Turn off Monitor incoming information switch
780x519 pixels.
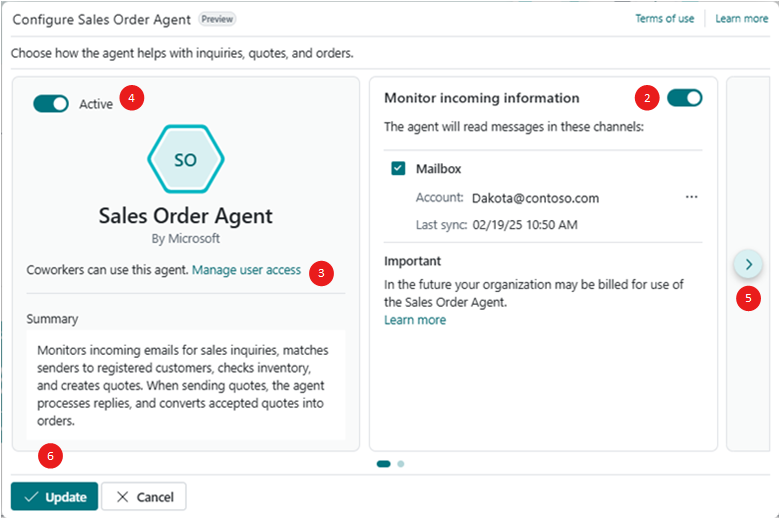tap(684, 98)
